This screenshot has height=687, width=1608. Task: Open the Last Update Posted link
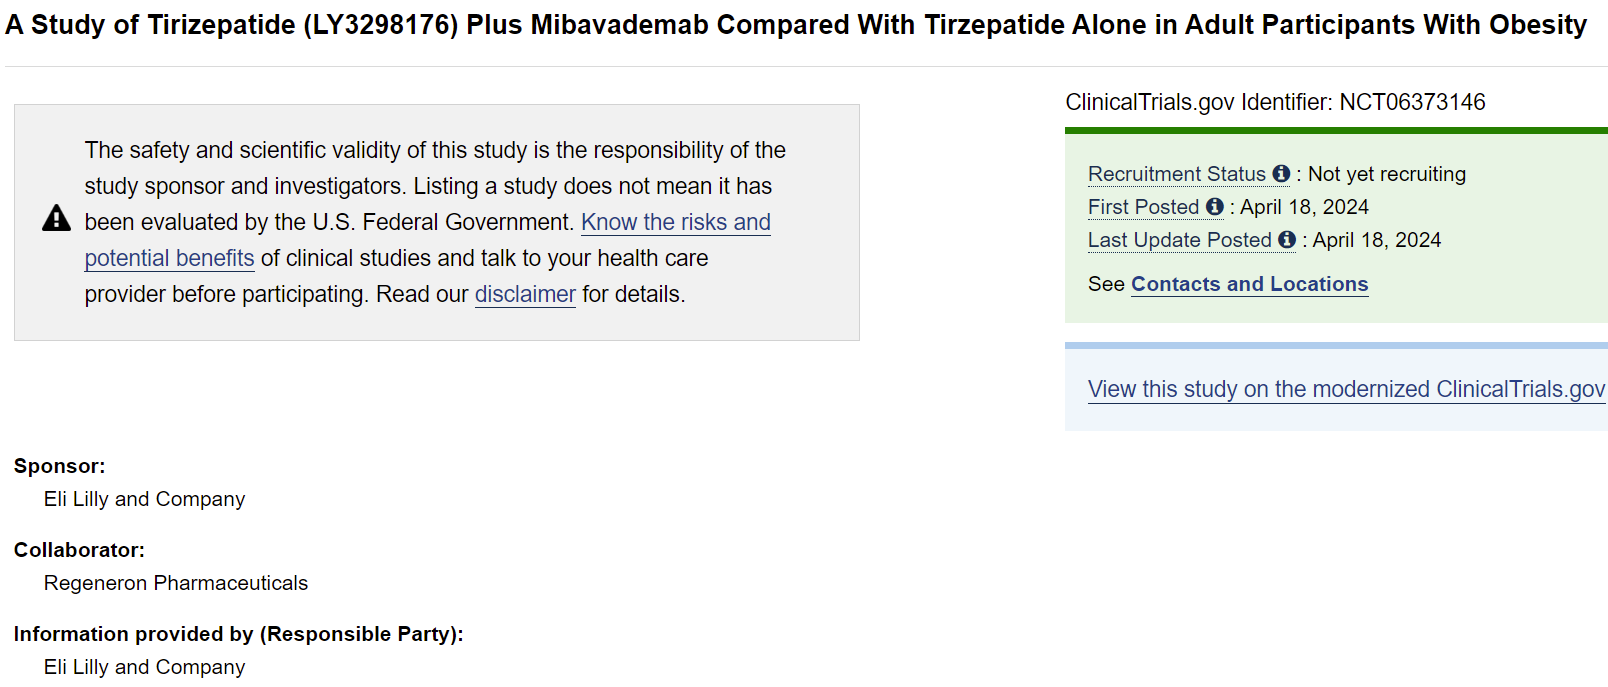[1179, 240]
